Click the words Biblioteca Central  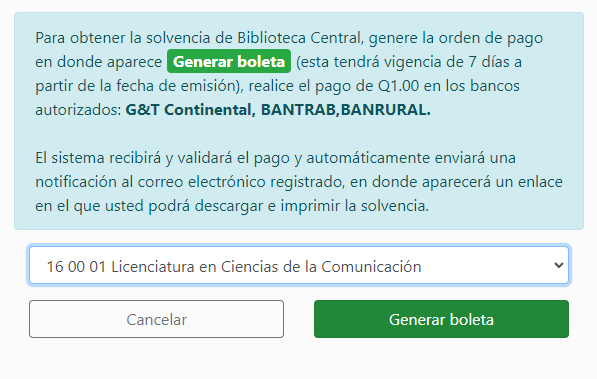(299, 38)
